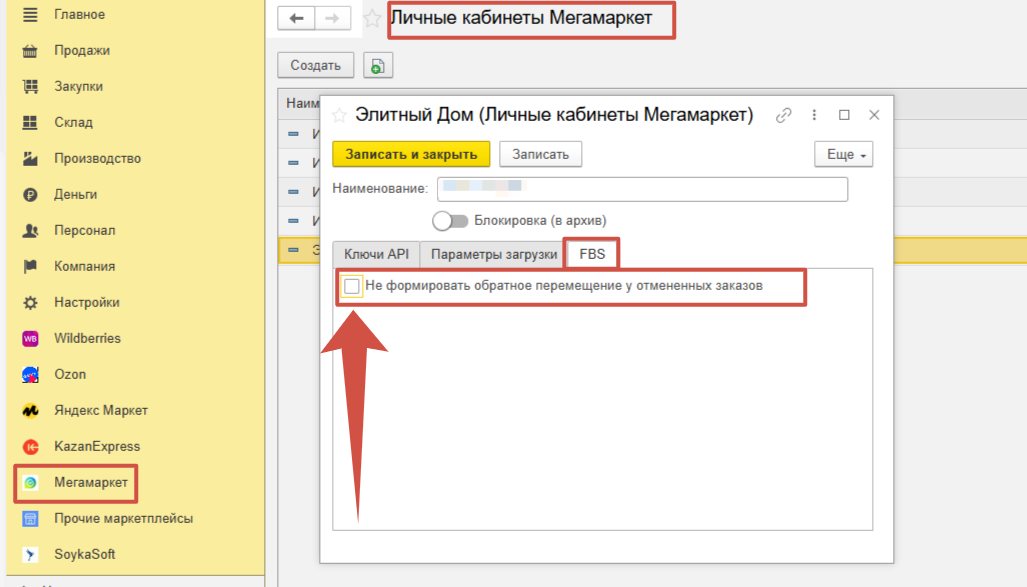Go to Склад section
This screenshot has width=1027, height=587.
point(73,123)
